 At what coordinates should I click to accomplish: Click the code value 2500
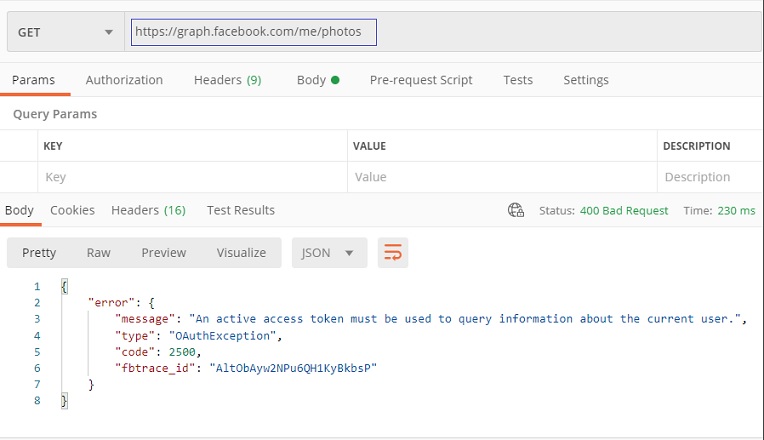(182, 352)
